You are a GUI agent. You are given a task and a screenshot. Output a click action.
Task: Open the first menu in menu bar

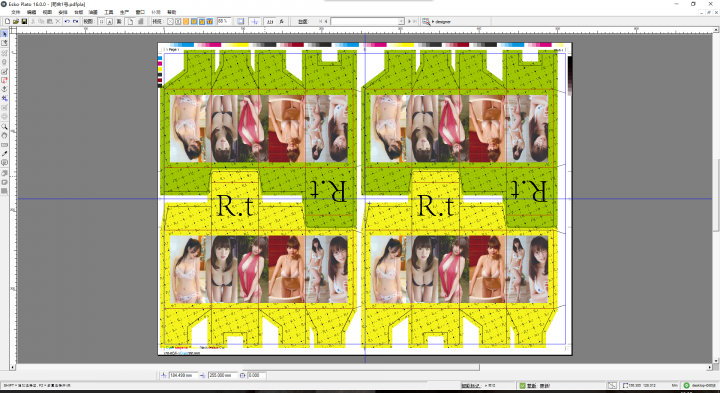click(15, 12)
